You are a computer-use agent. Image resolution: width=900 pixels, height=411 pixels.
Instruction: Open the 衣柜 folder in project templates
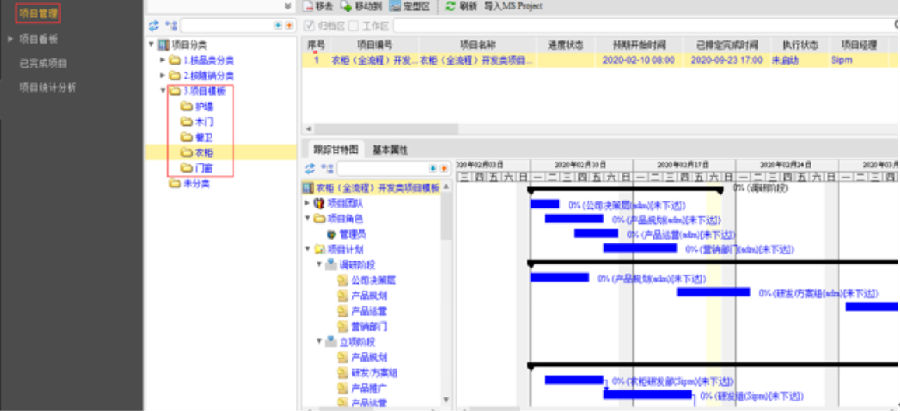[x=187, y=153]
